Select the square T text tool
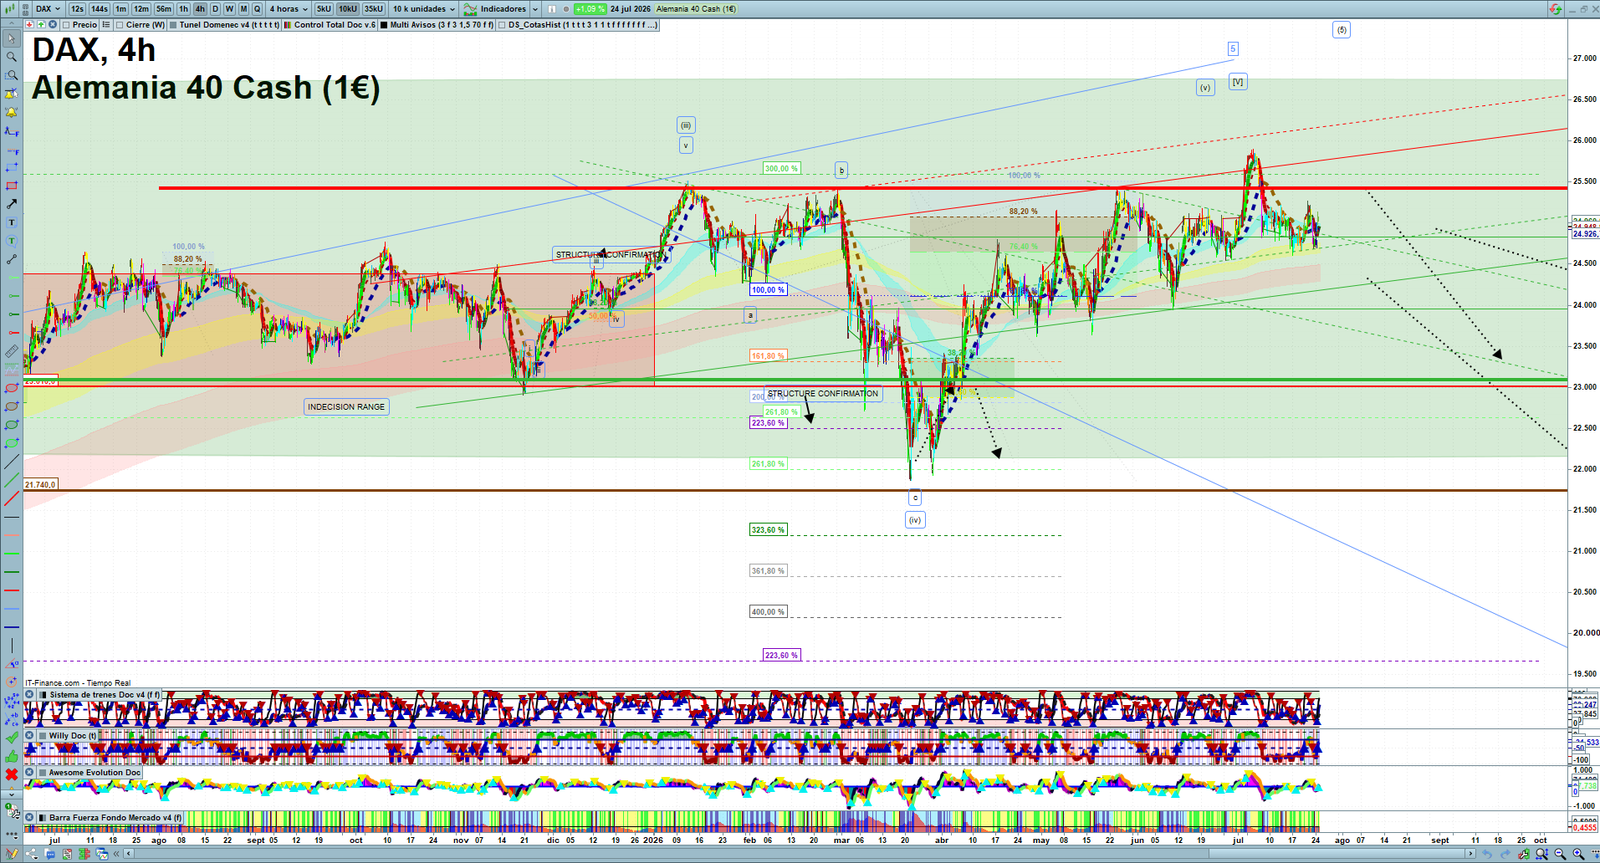The image size is (1600, 863). tap(12, 222)
